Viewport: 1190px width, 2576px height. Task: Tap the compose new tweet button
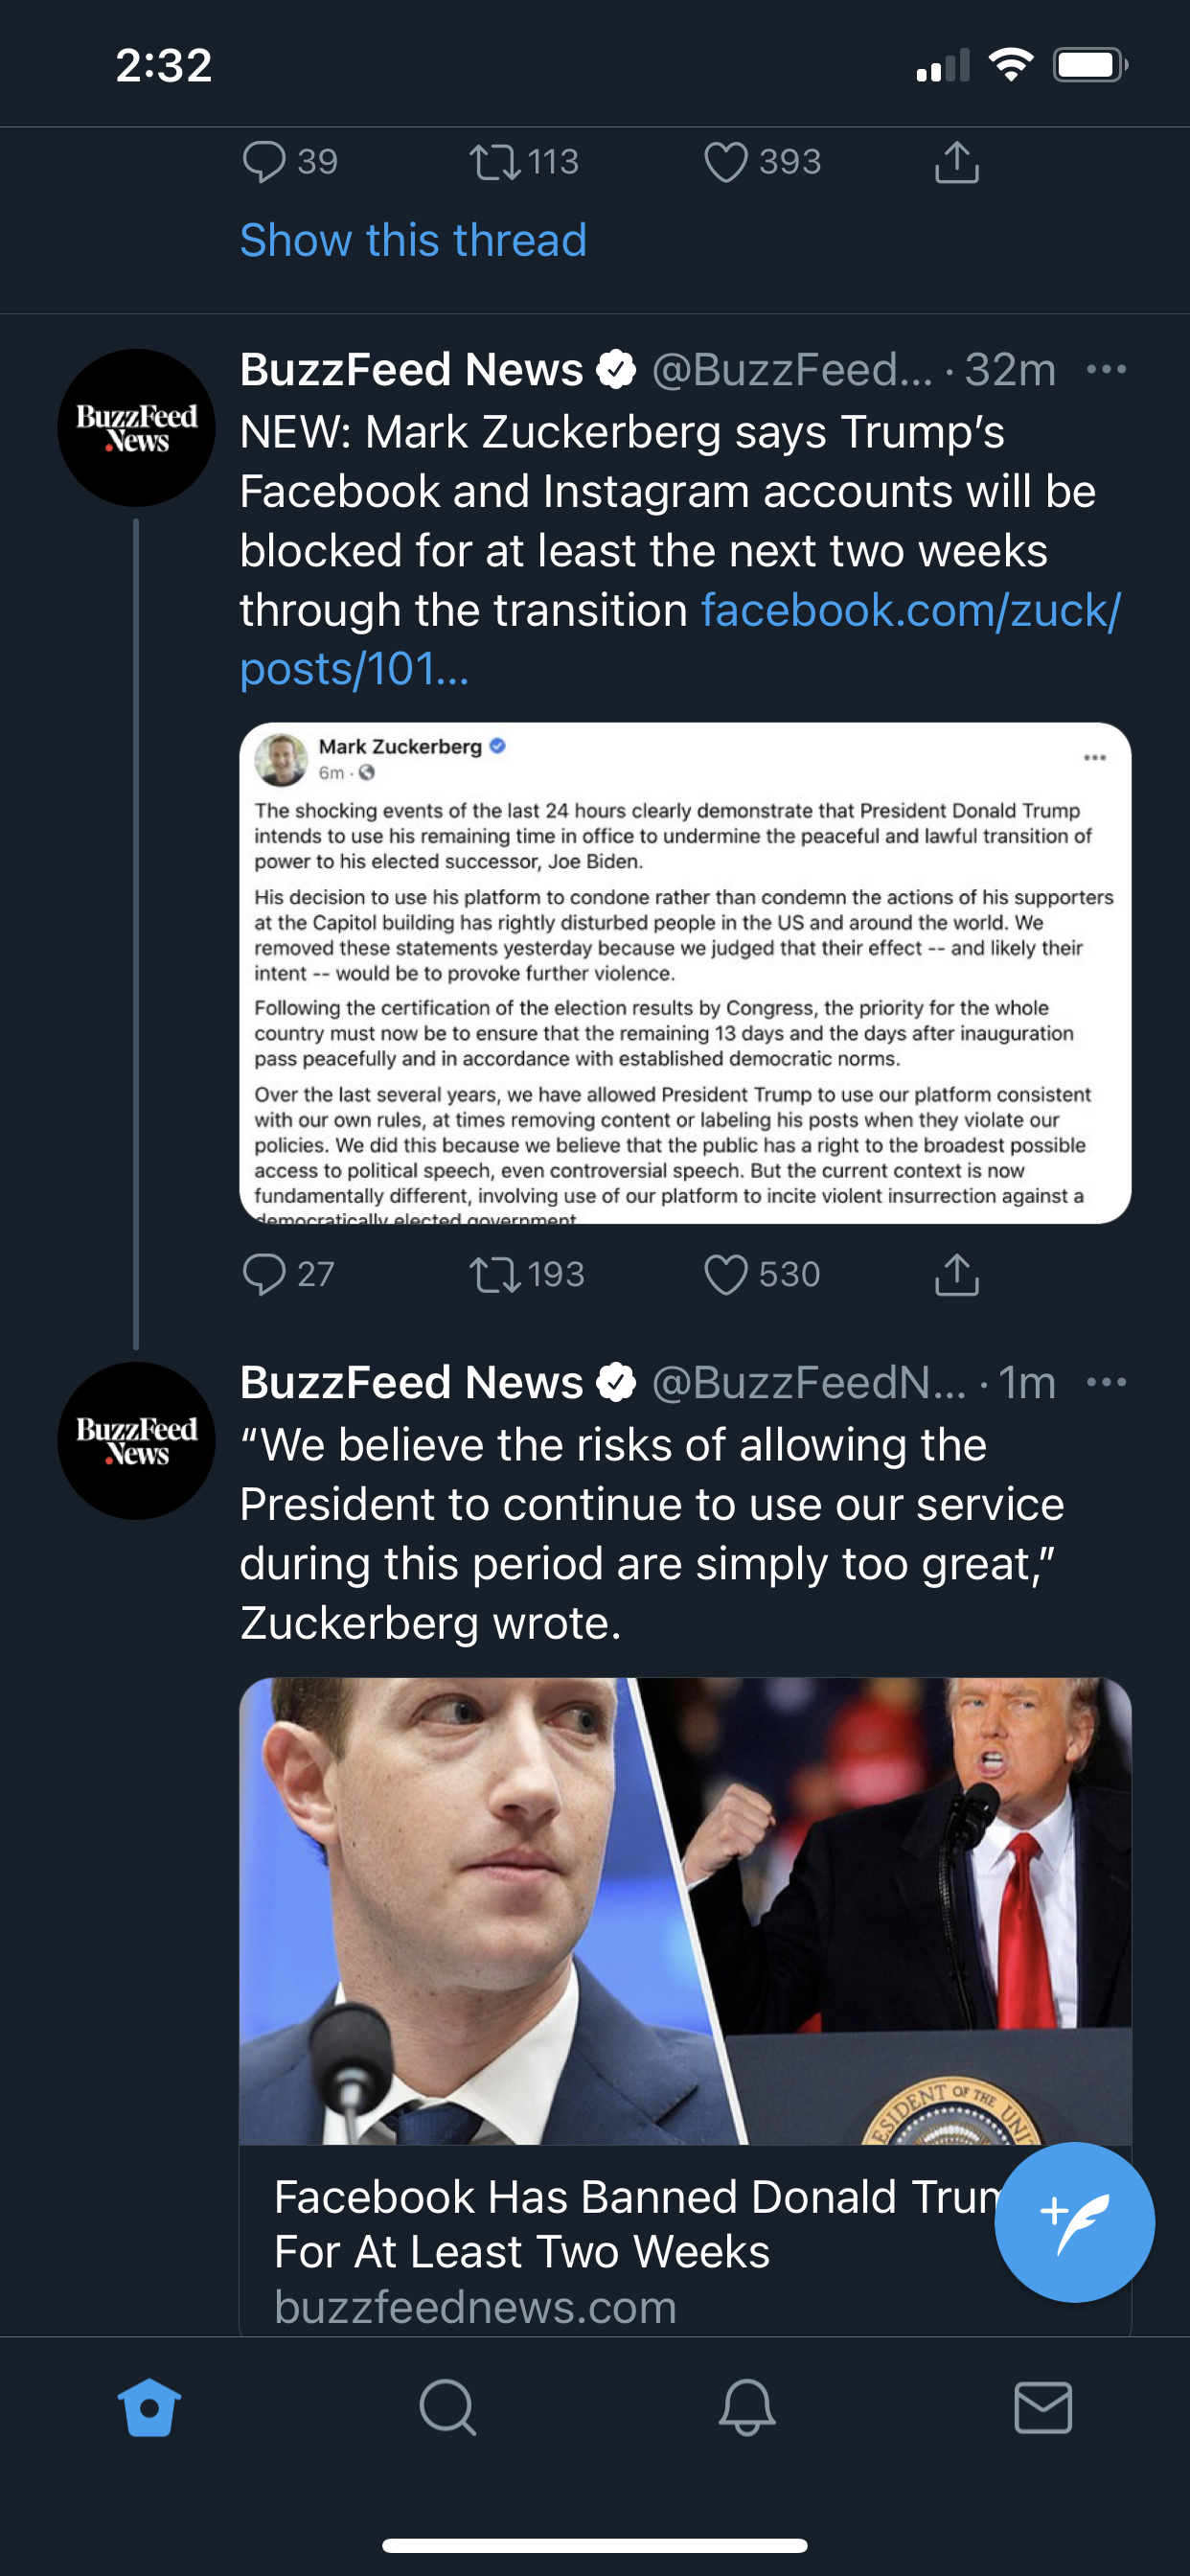pyautogui.click(x=1073, y=2221)
